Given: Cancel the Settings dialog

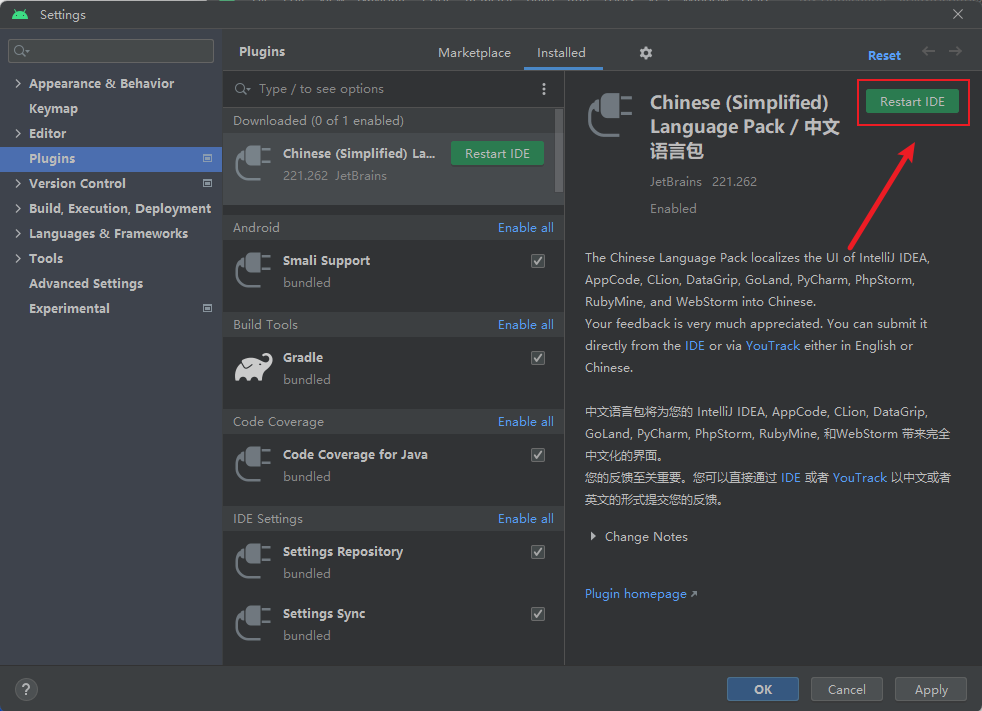Looking at the screenshot, I should click(847, 690).
